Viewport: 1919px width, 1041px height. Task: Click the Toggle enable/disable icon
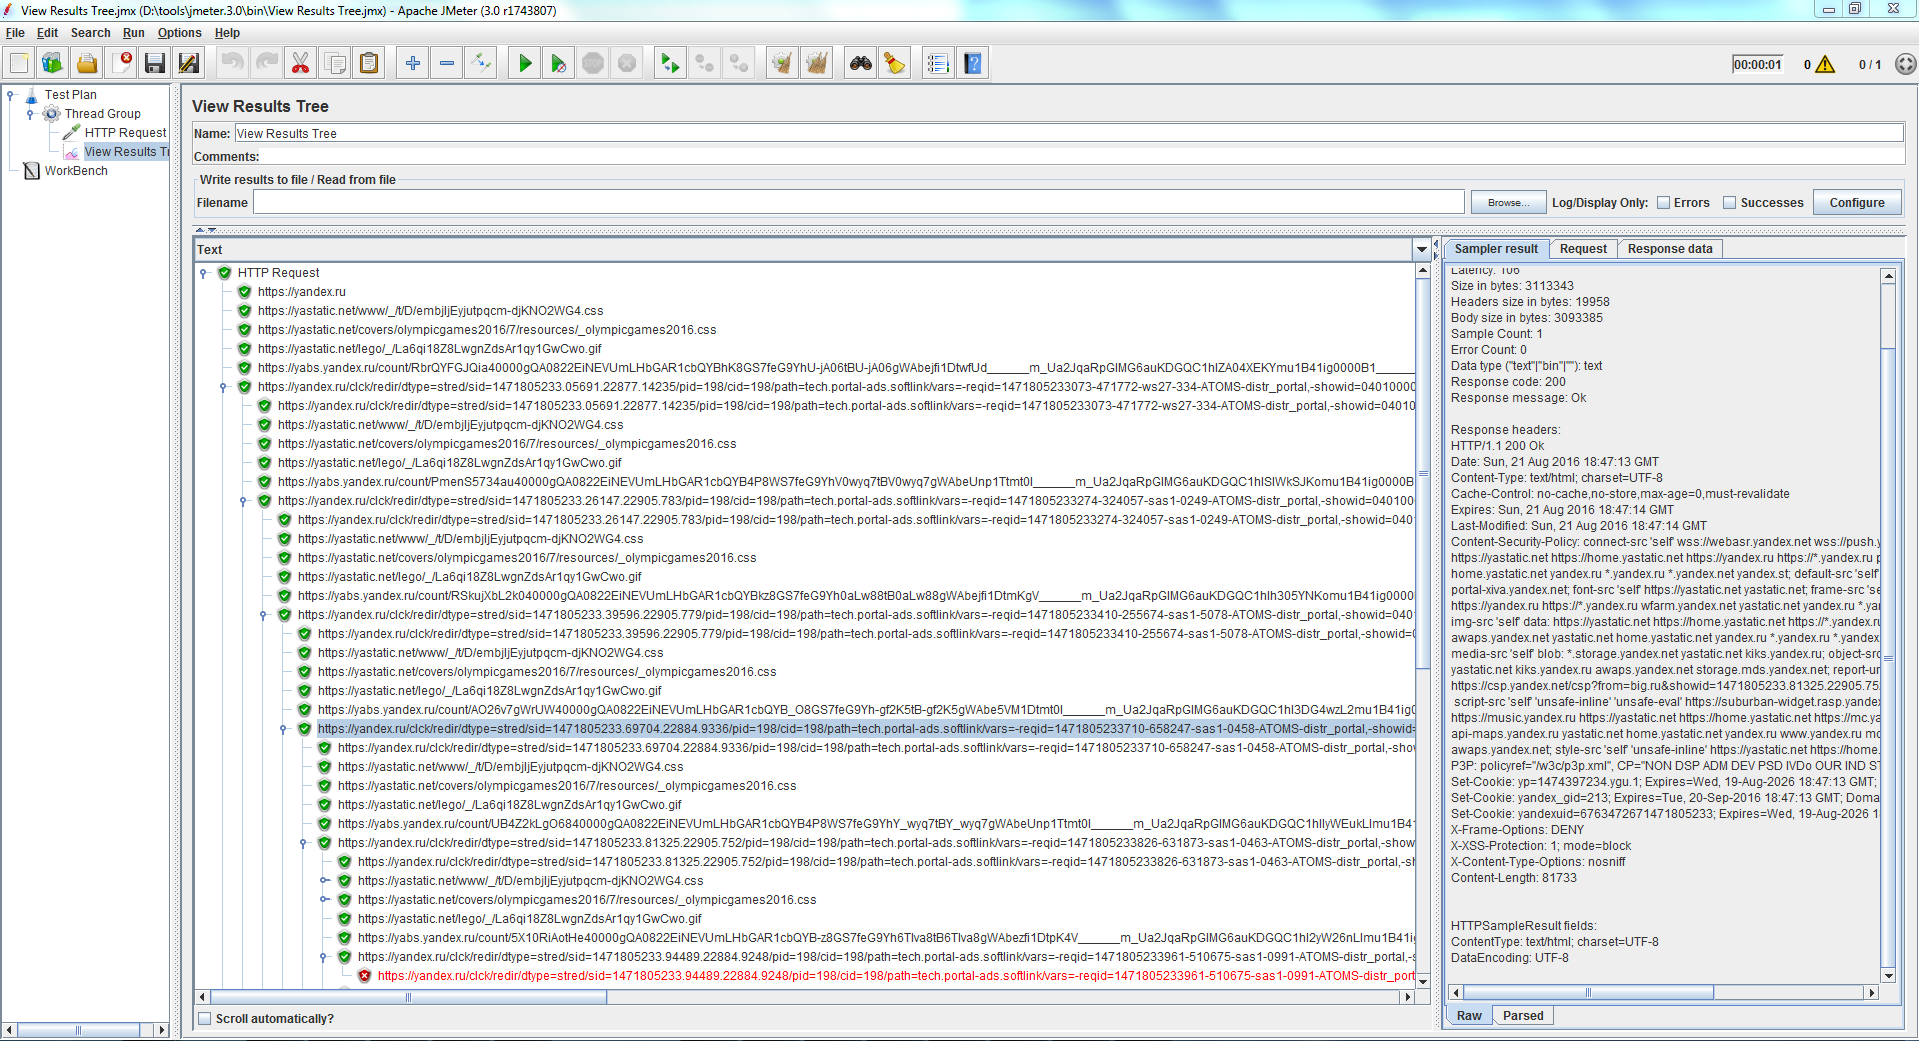(481, 64)
